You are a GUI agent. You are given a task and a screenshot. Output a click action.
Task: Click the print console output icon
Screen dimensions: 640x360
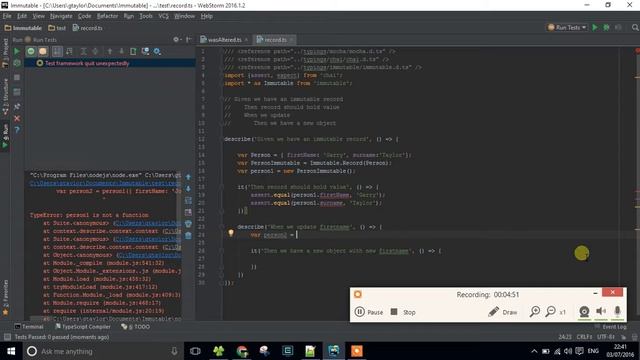(x=188, y=224)
